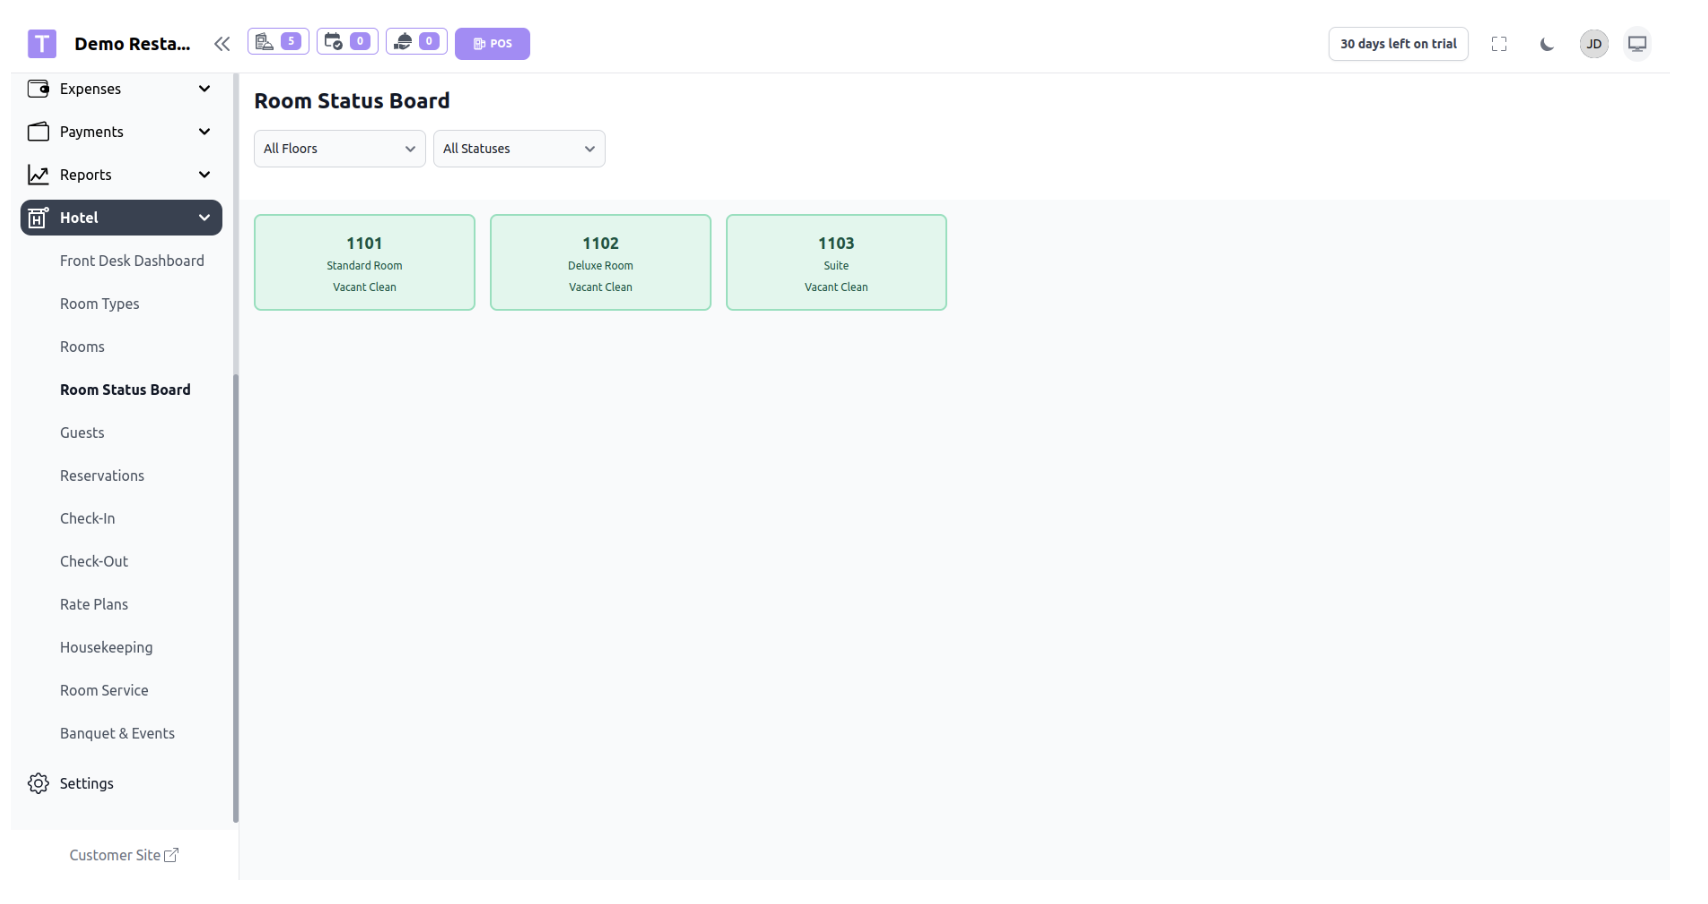The width and height of the screenshot is (1708, 904).
Task: Open the reservations badge showing 0
Action: coord(347,42)
